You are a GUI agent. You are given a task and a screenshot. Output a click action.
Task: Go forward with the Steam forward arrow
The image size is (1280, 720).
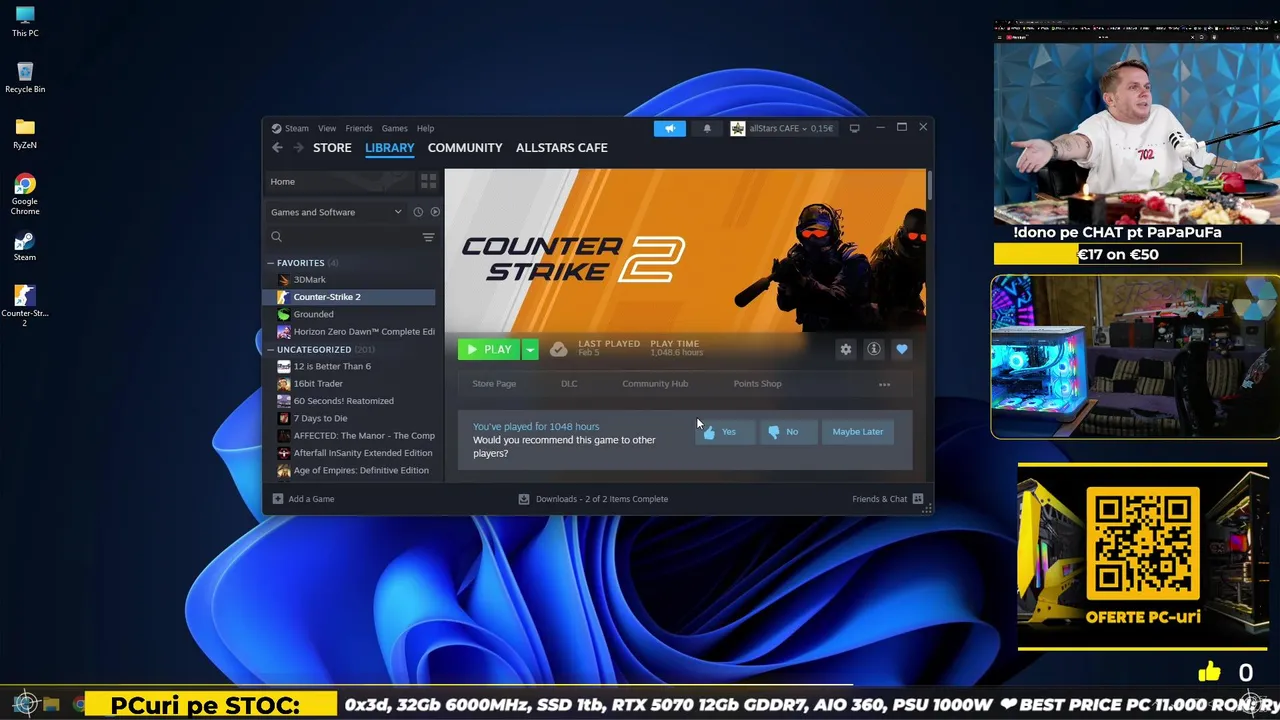[x=298, y=148]
